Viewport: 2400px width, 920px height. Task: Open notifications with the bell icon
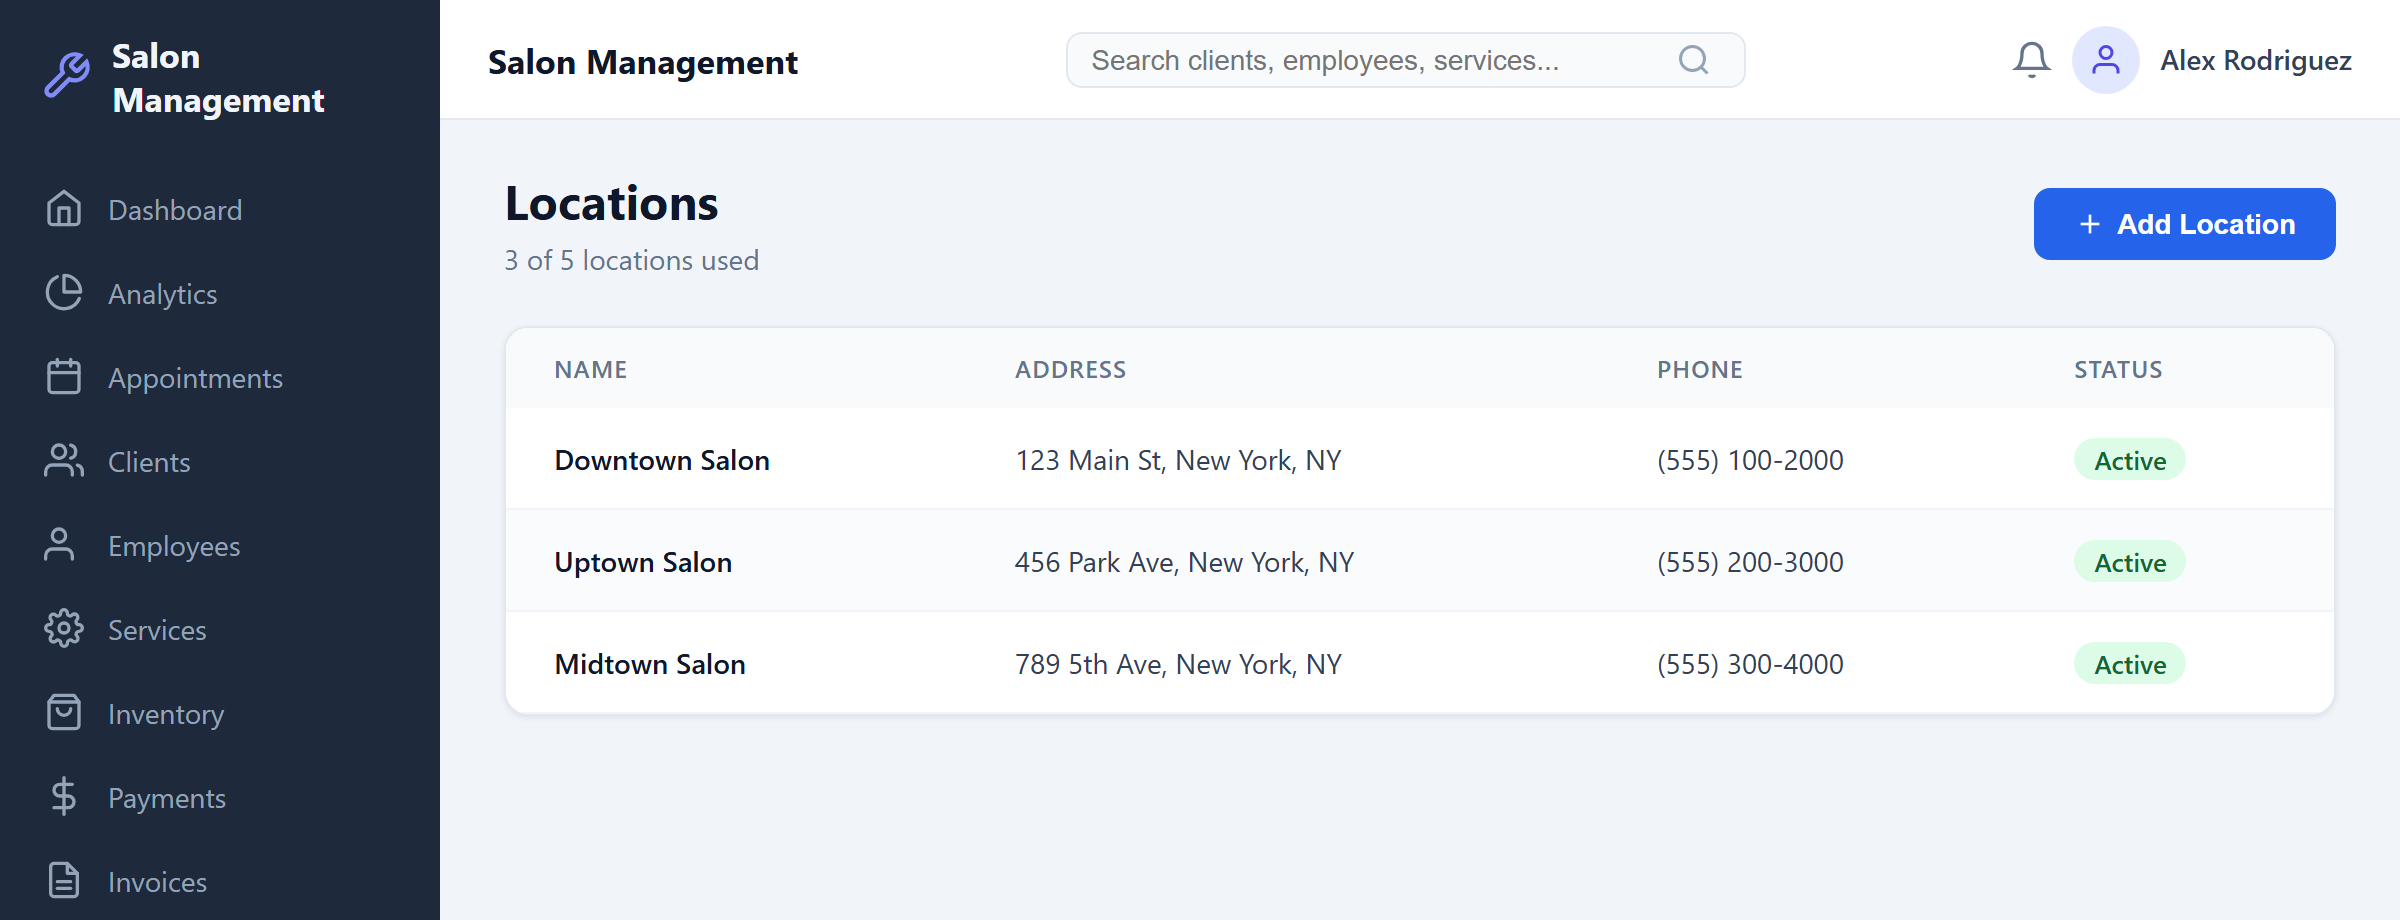(2031, 59)
